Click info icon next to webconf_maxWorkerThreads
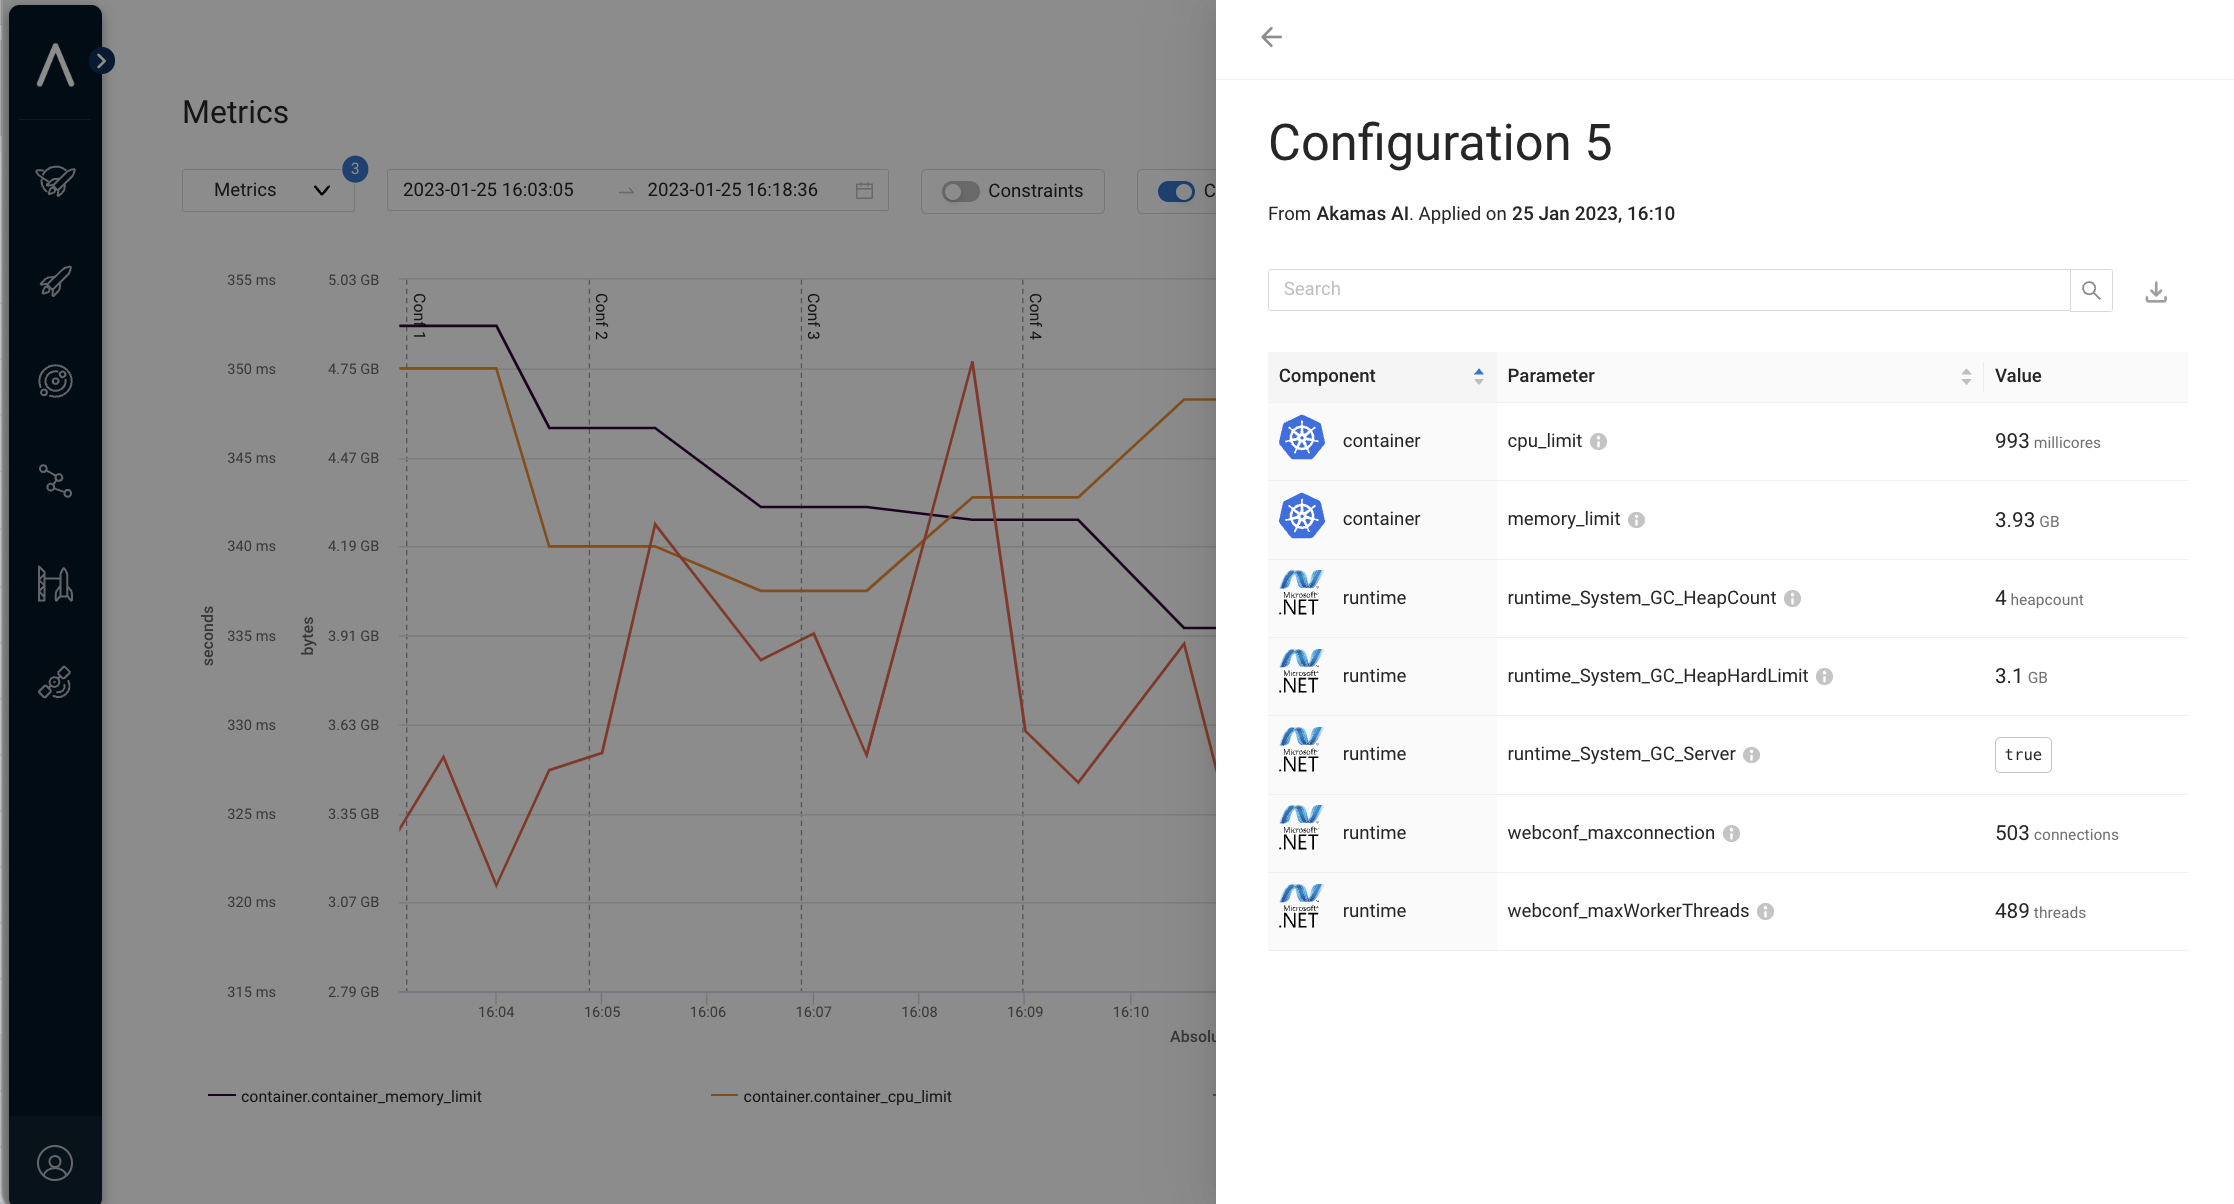The height and width of the screenshot is (1204, 2234). (1765, 912)
